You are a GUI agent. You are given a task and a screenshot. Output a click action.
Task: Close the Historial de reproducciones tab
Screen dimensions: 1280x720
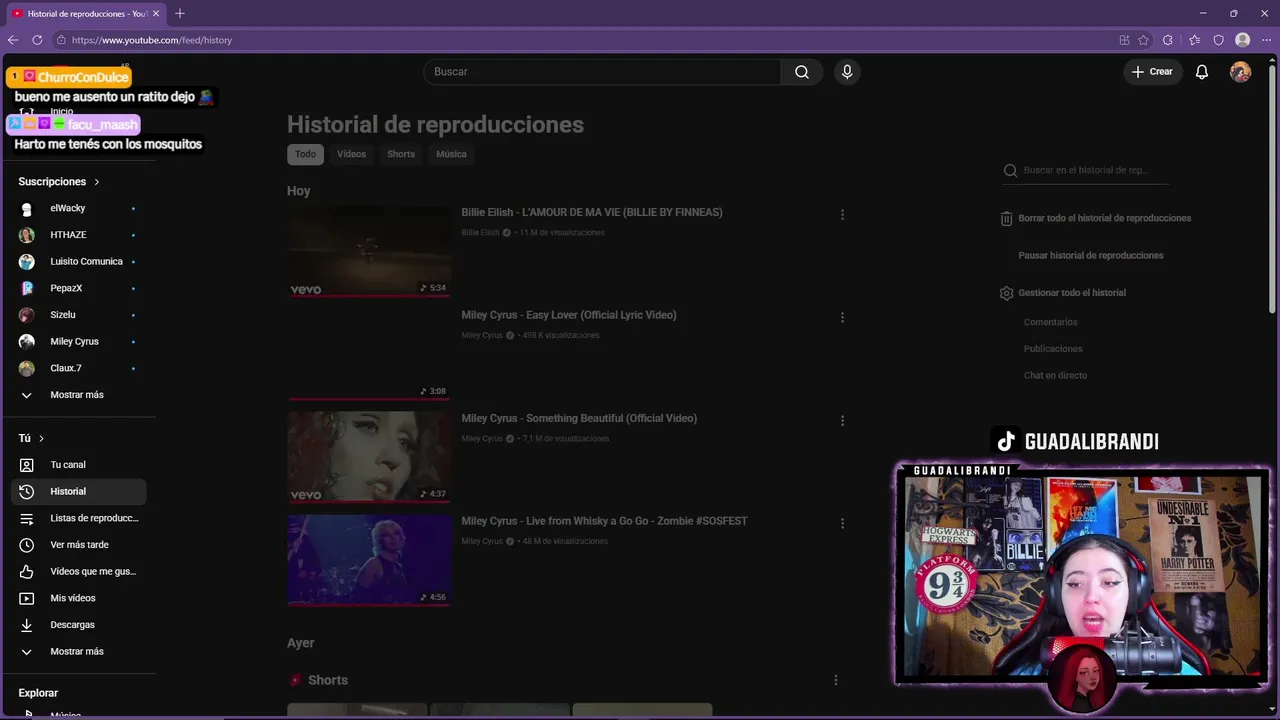tap(156, 13)
